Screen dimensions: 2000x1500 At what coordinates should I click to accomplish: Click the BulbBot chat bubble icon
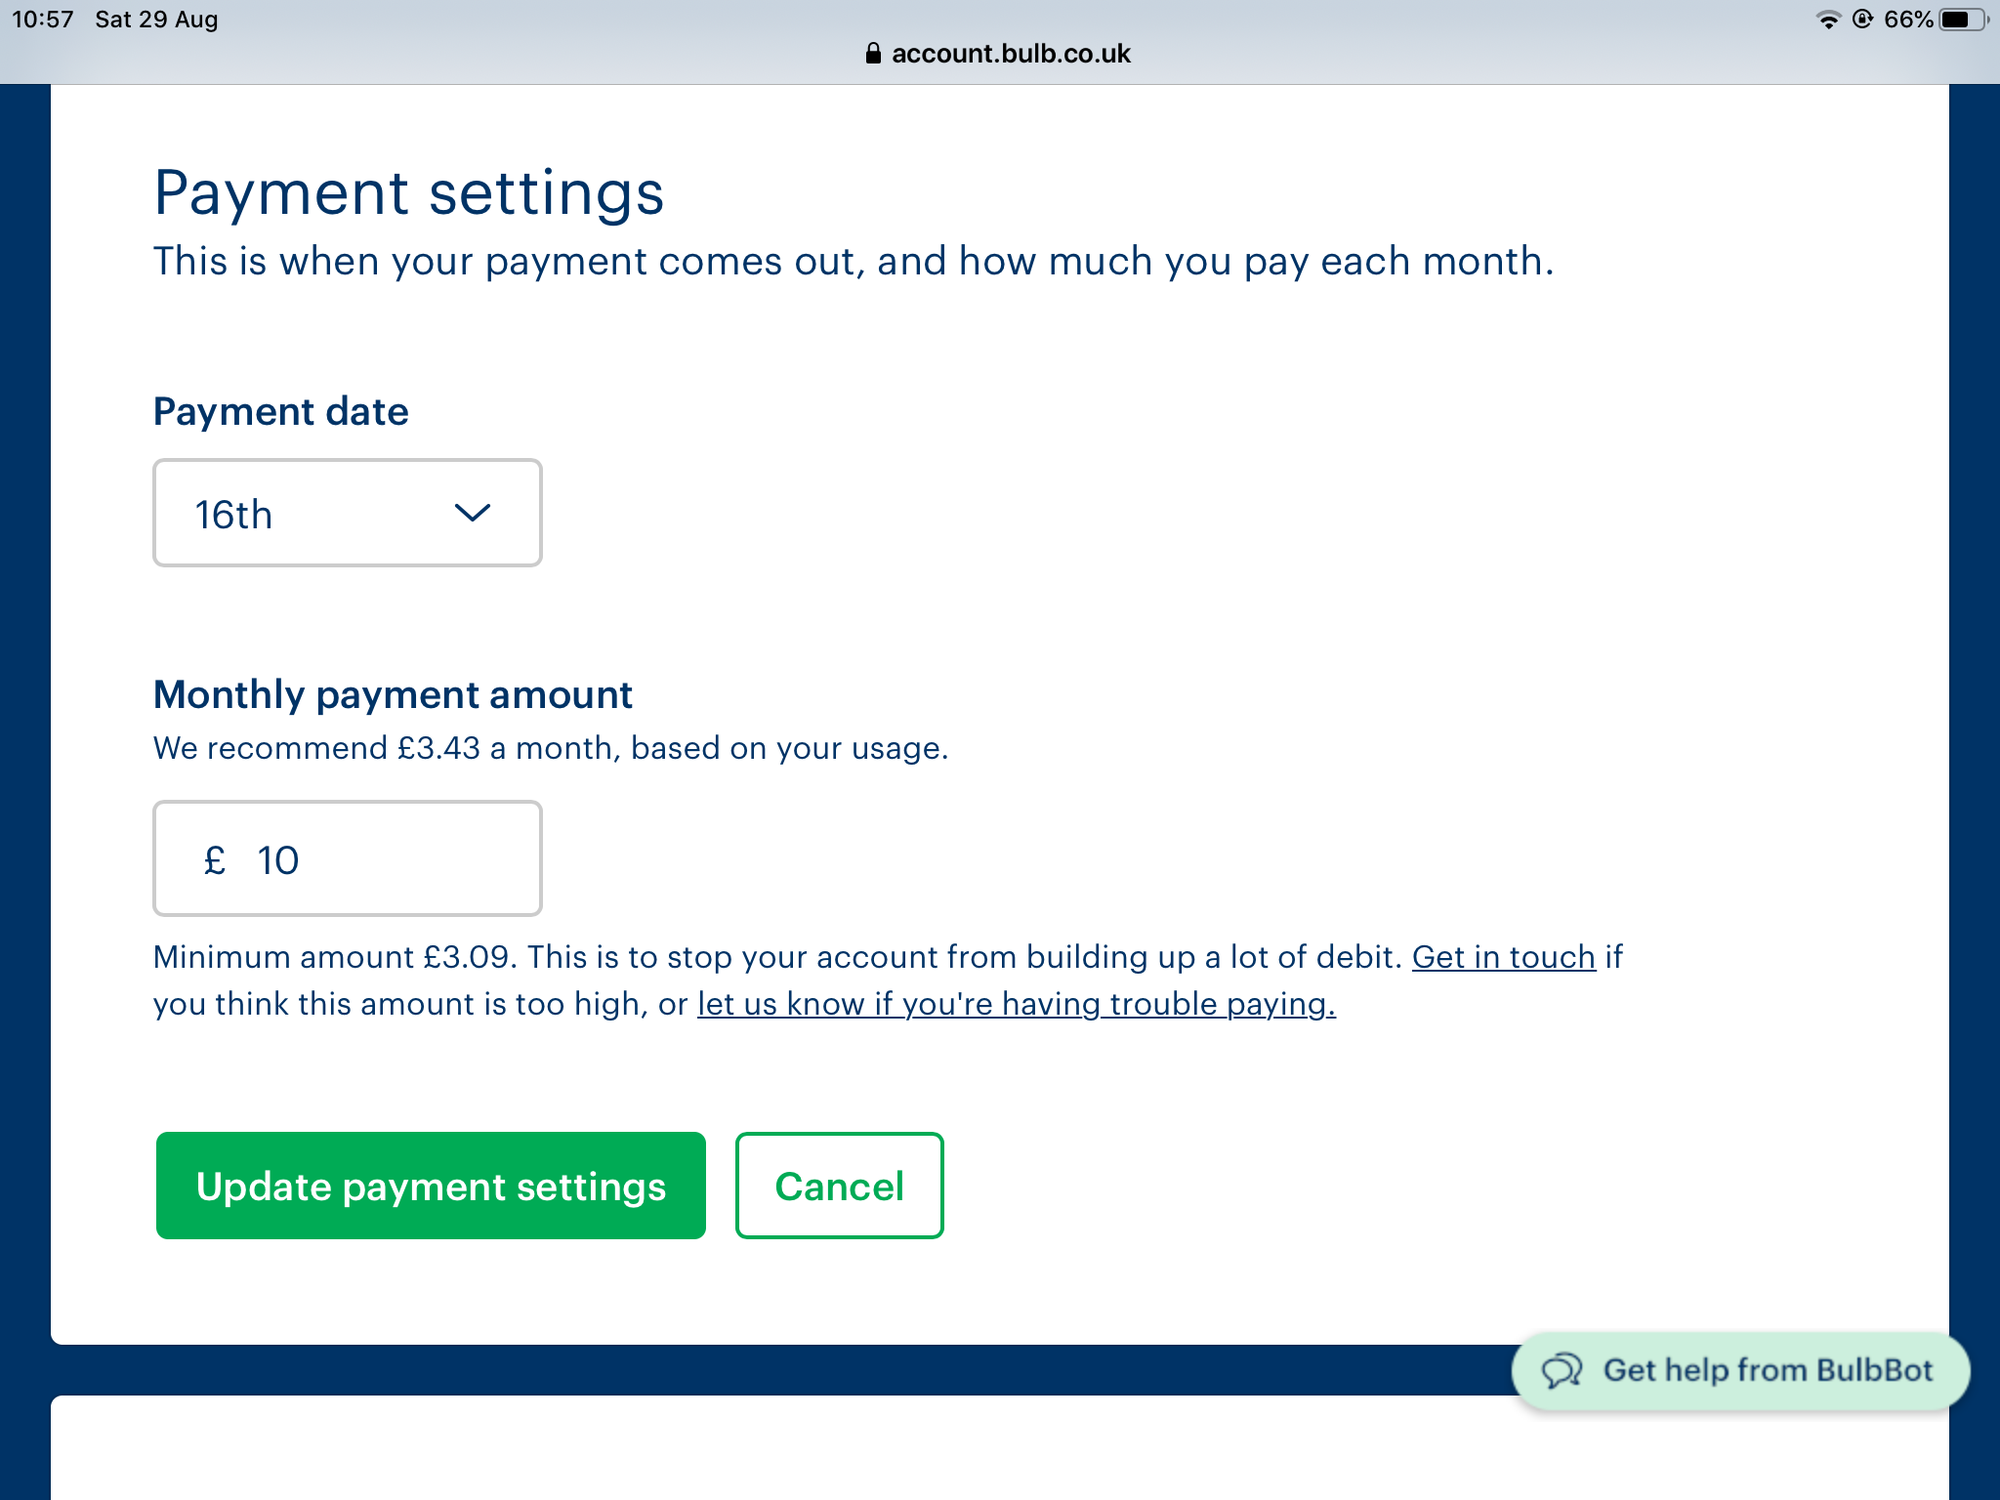[1561, 1370]
